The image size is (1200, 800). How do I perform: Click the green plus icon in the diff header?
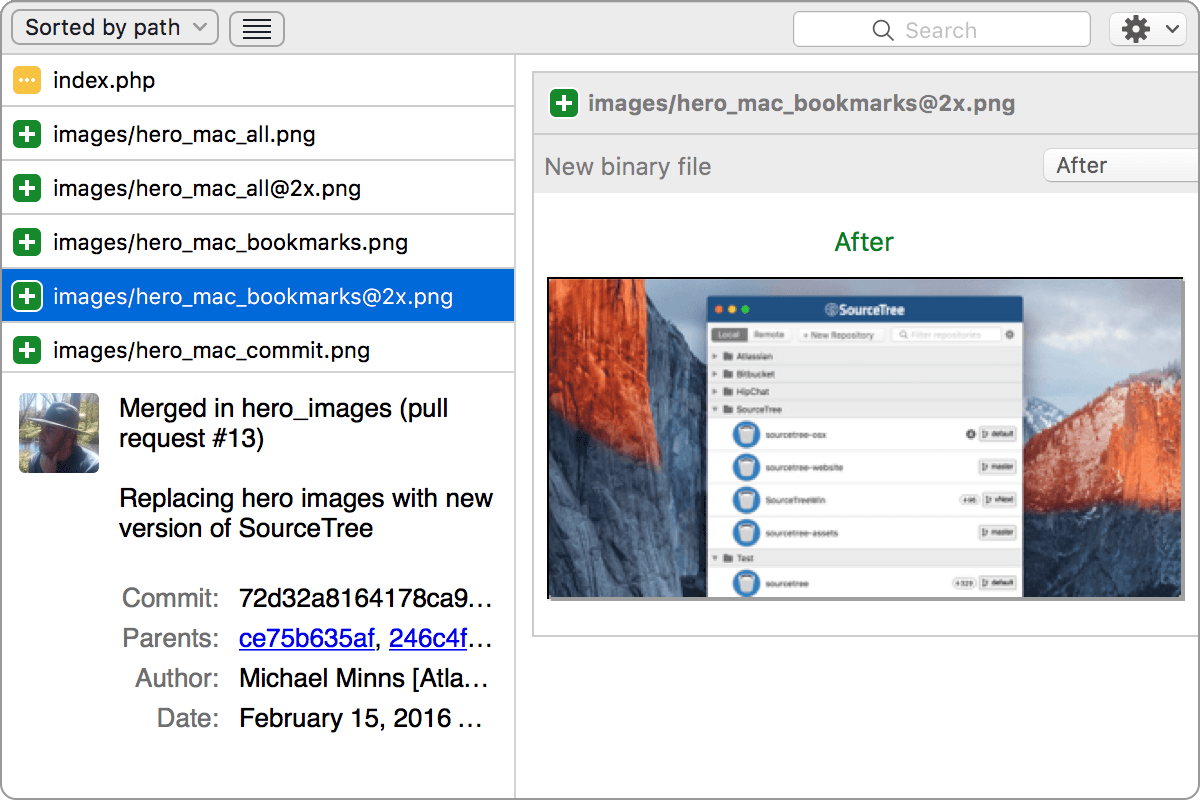(564, 103)
